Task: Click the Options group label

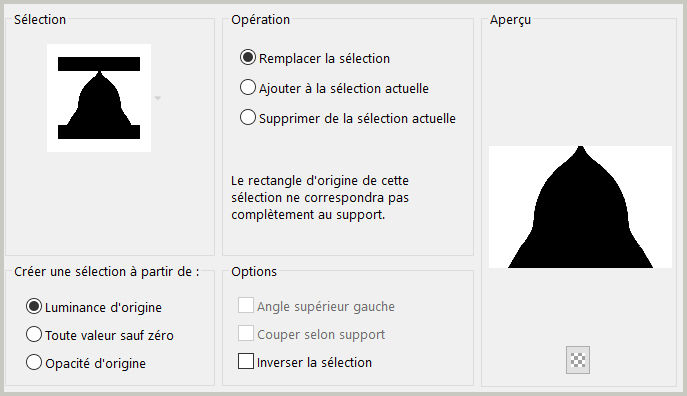Action: (x=254, y=272)
